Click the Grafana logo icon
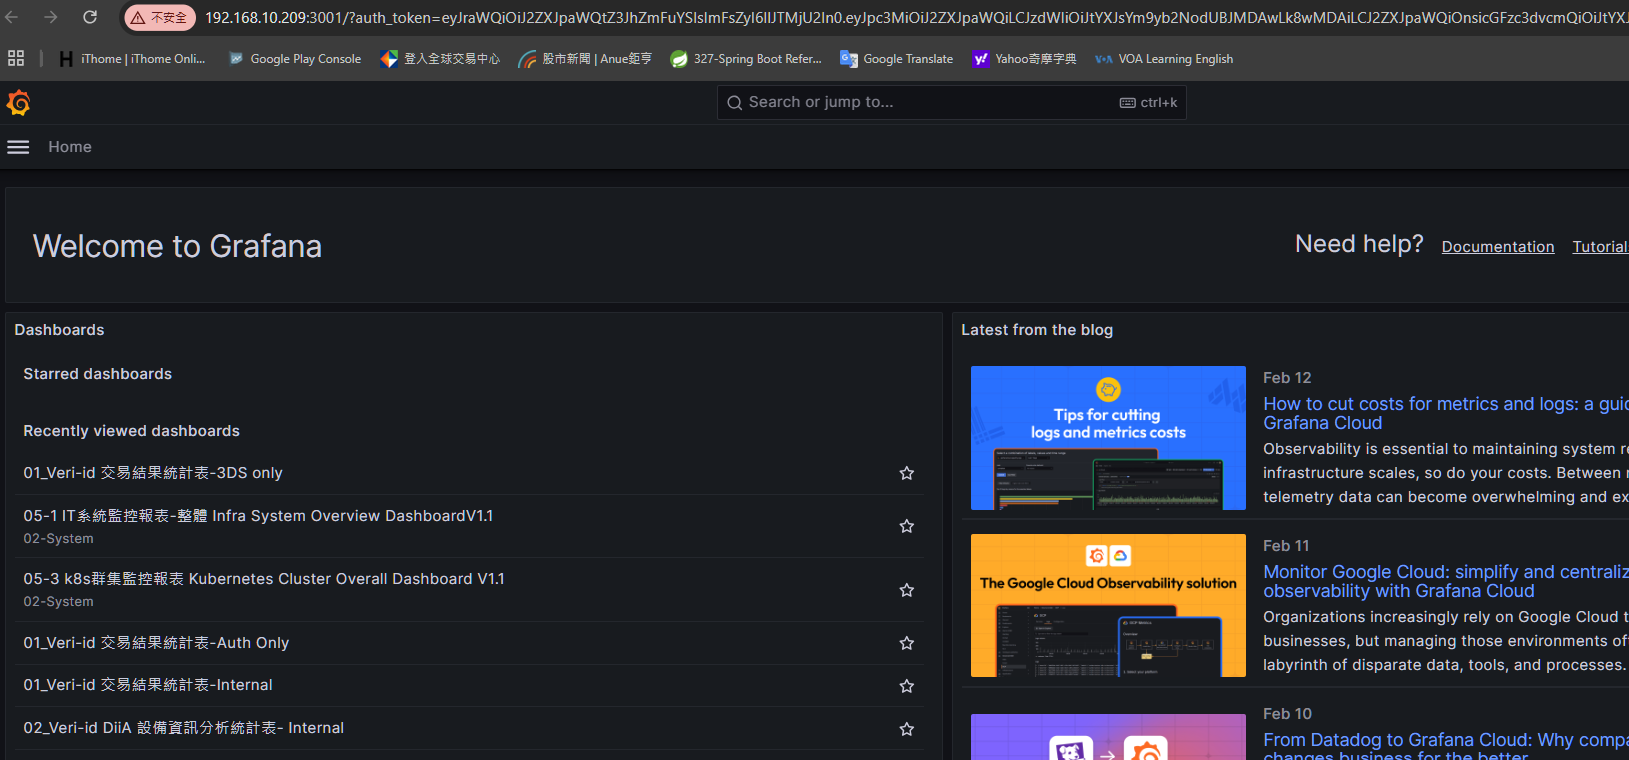Screen dimensions: 1629x760 click(18, 103)
